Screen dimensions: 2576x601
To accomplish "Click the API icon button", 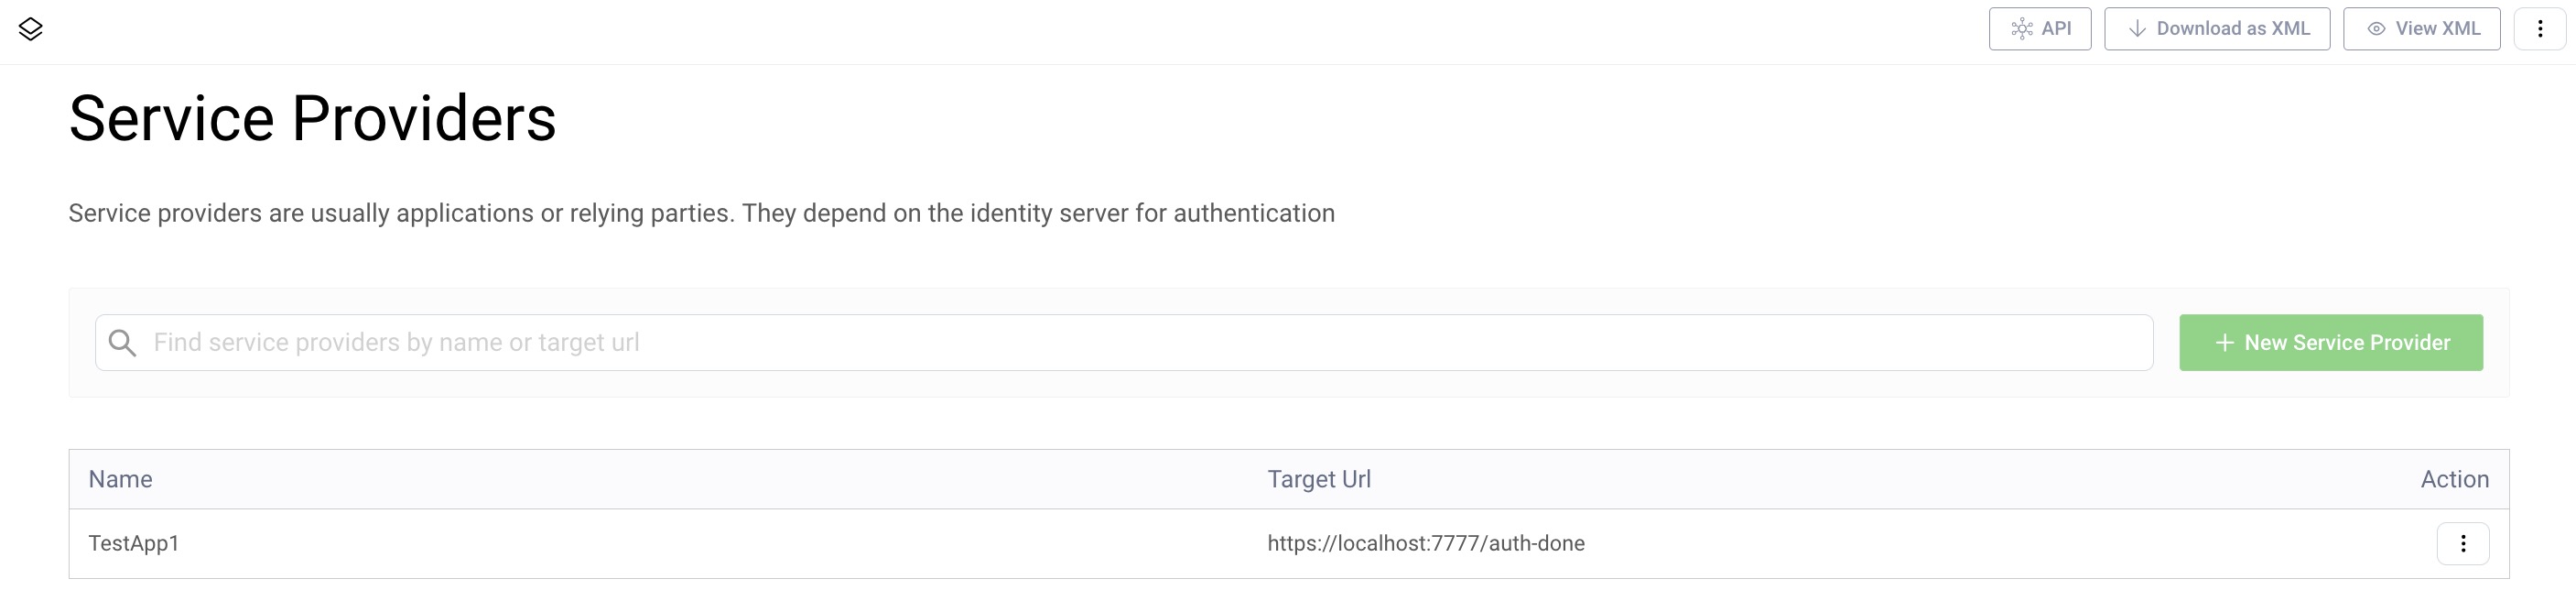I will (x=2022, y=28).
